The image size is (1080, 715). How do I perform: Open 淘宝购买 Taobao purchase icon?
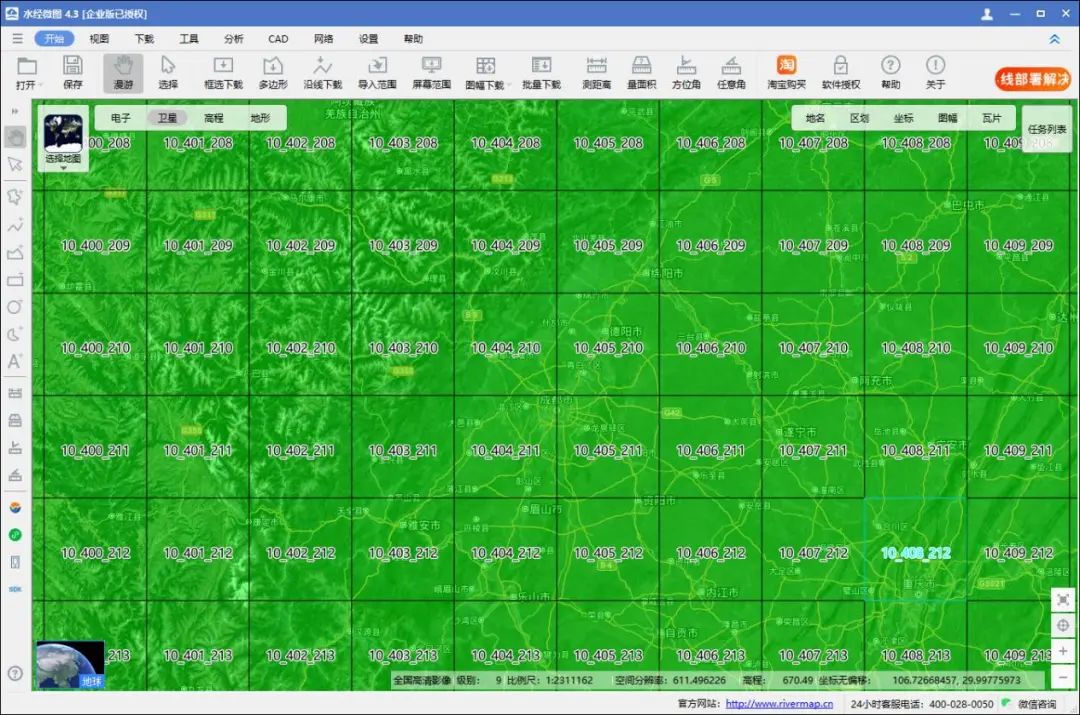pos(787,72)
